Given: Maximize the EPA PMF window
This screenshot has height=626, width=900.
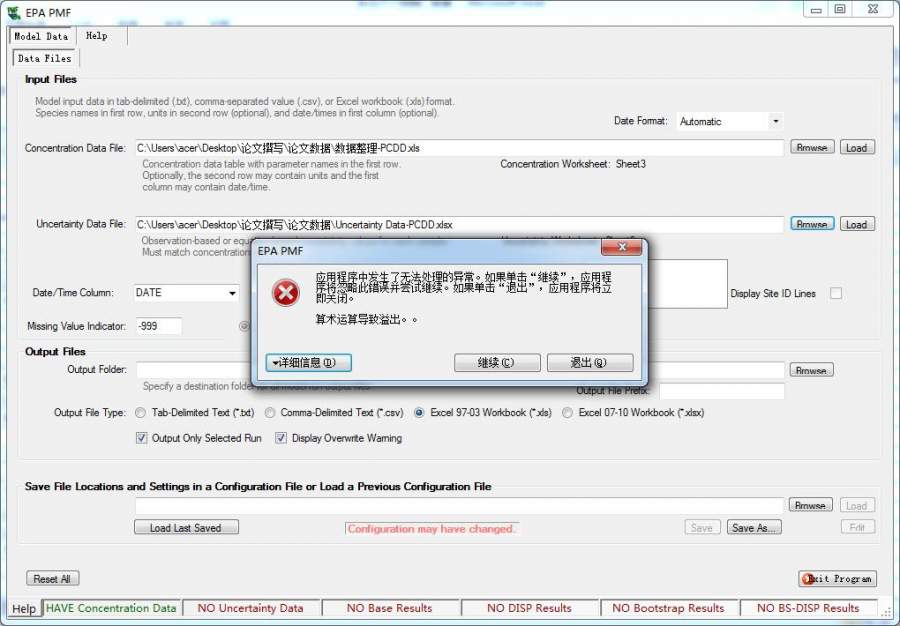Looking at the screenshot, I should 840,10.
